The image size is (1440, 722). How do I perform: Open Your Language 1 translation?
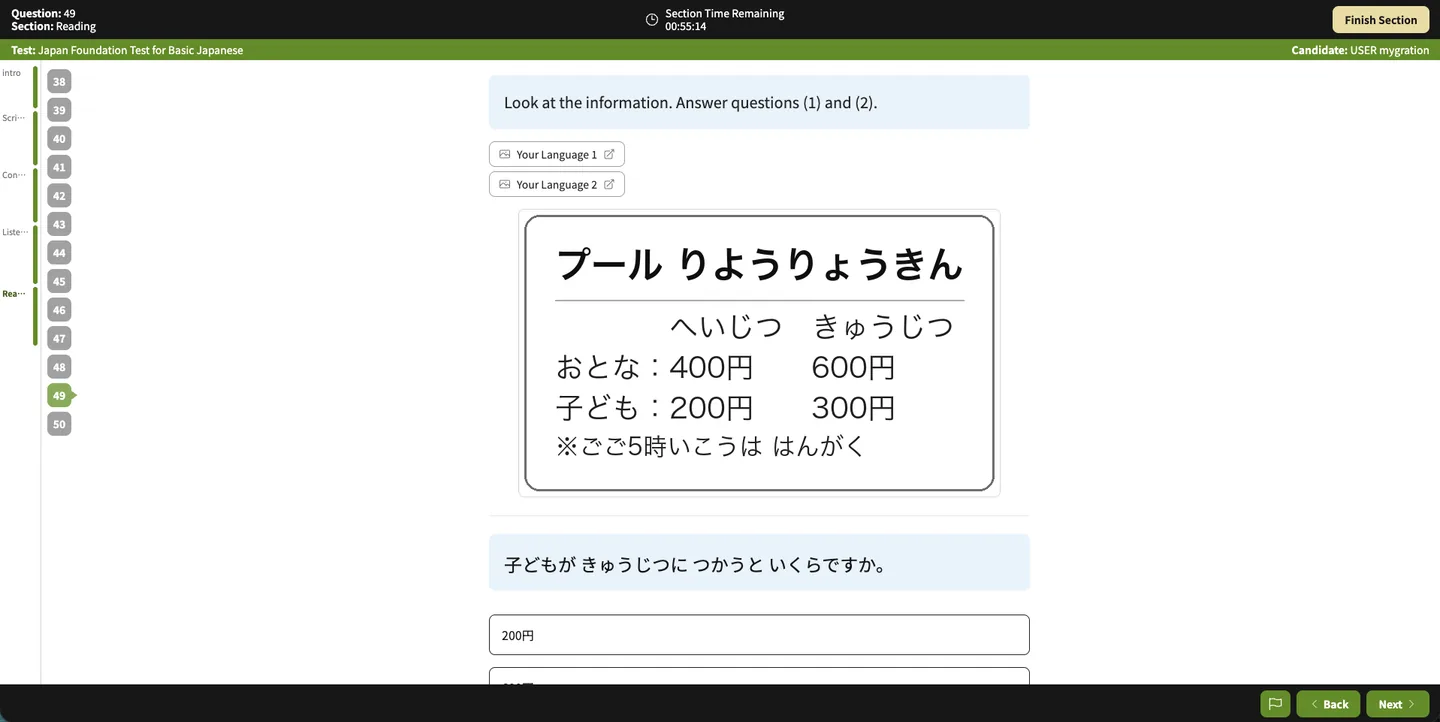pos(557,154)
